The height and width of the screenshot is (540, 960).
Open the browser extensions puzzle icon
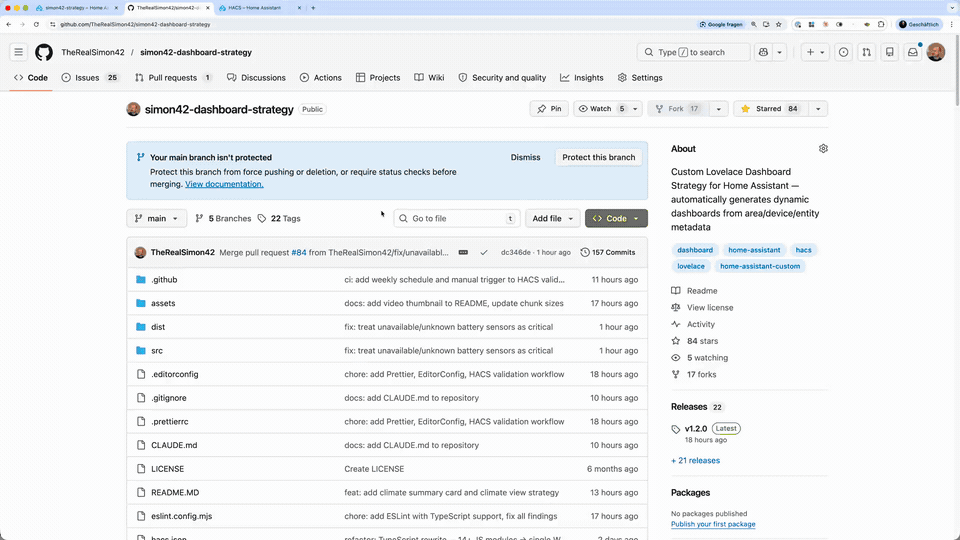[881, 24]
